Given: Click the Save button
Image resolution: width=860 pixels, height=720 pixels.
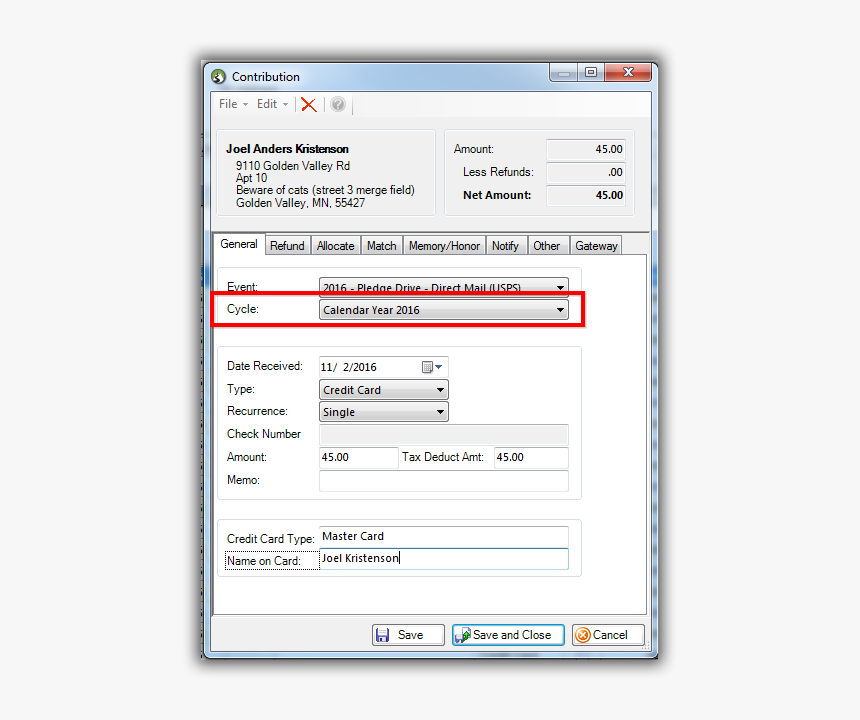Looking at the screenshot, I should point(407,635).
